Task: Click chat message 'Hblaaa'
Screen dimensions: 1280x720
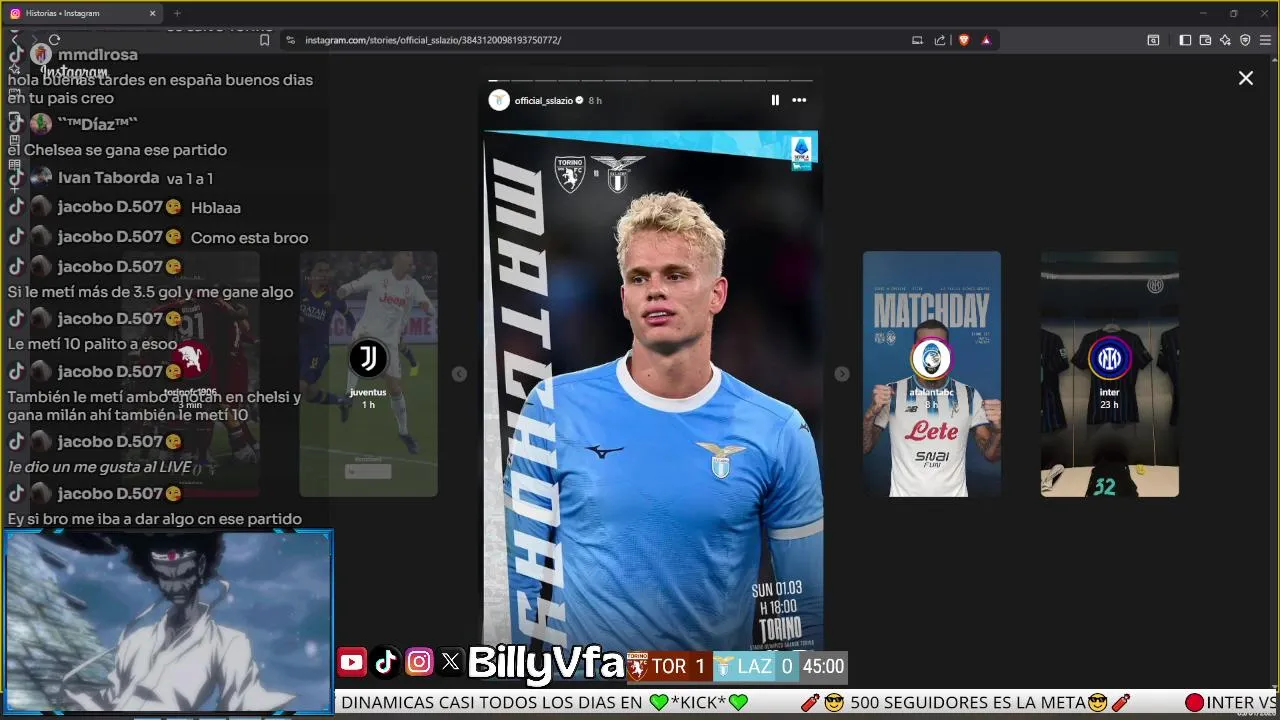Action: coord(215,208)
